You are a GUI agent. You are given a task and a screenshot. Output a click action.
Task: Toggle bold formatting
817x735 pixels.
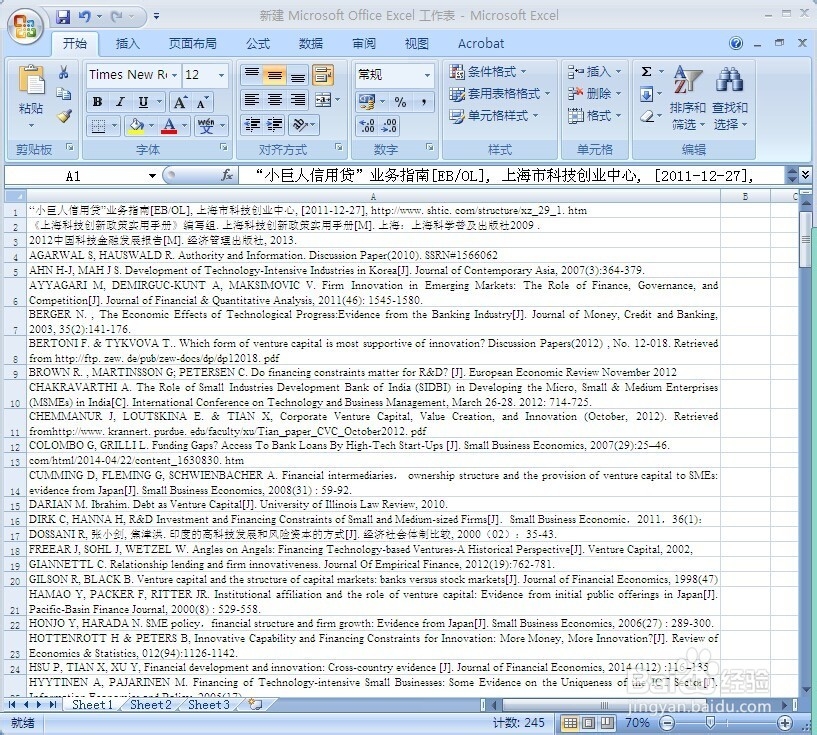(96, 102)
